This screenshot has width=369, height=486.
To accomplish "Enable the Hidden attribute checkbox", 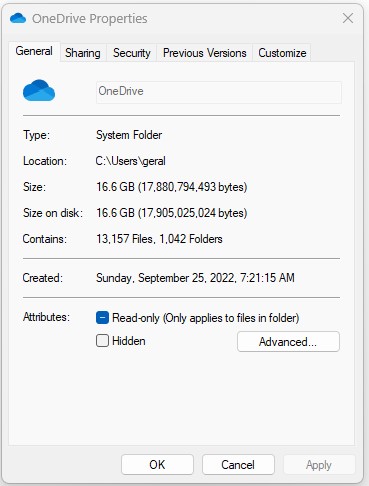I will pos(102,341).
